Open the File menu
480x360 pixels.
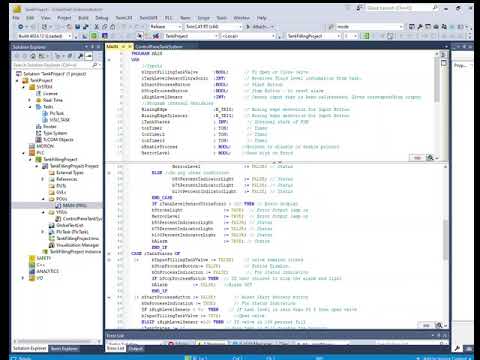pyautogui.click(x=16, y=18)
